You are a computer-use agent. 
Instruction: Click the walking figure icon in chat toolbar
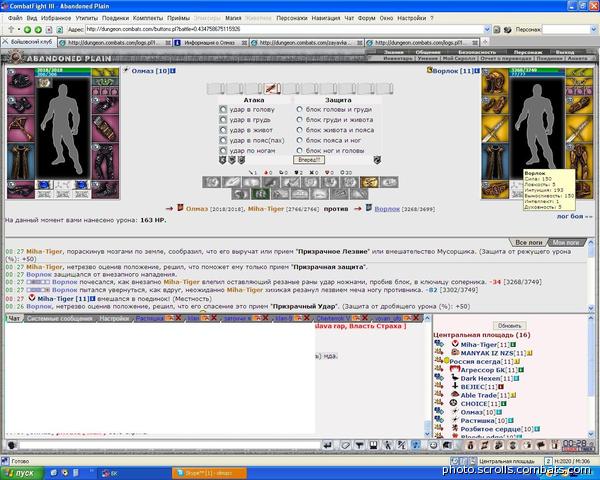click(388, 445)
